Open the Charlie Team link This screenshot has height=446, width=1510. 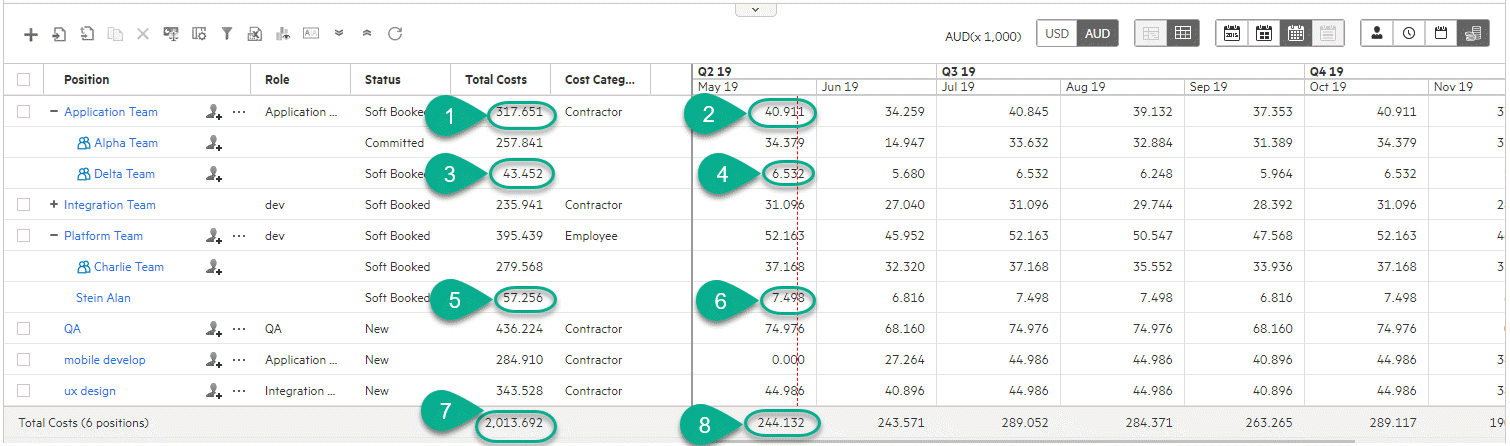128,267
